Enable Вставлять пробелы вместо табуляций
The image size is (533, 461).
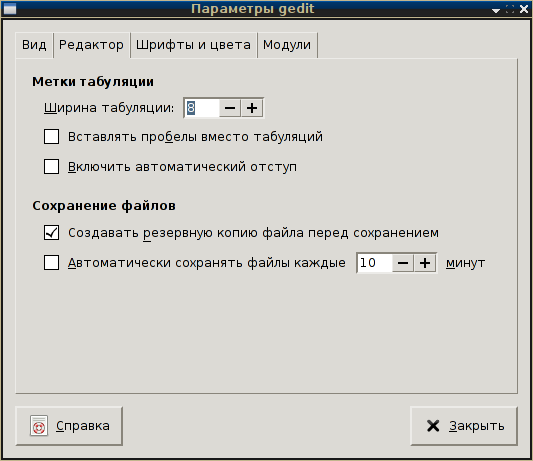tap(51, 137)
